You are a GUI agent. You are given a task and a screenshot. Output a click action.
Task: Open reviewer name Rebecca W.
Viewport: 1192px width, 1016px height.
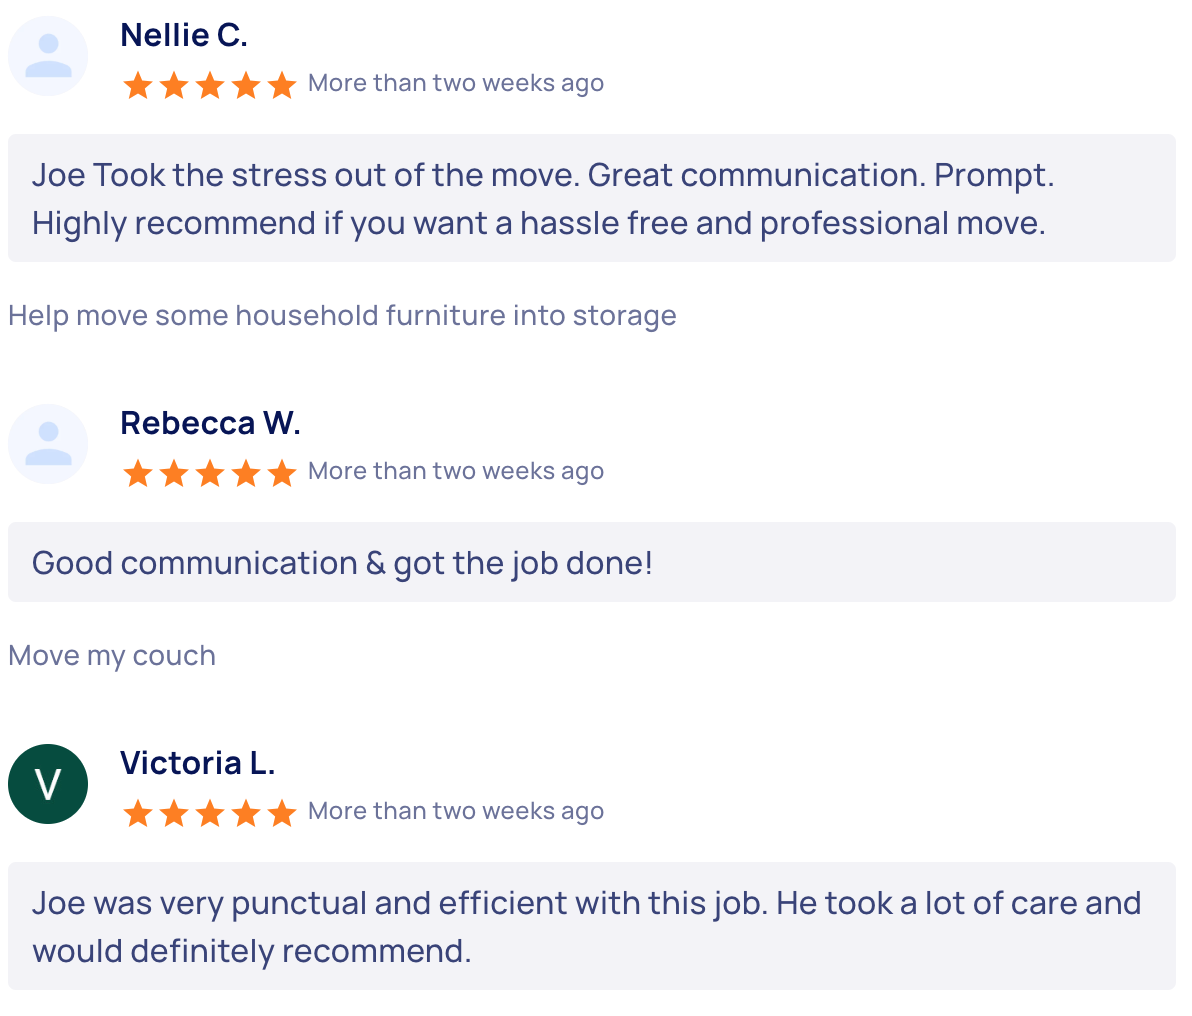pos(211,423)
